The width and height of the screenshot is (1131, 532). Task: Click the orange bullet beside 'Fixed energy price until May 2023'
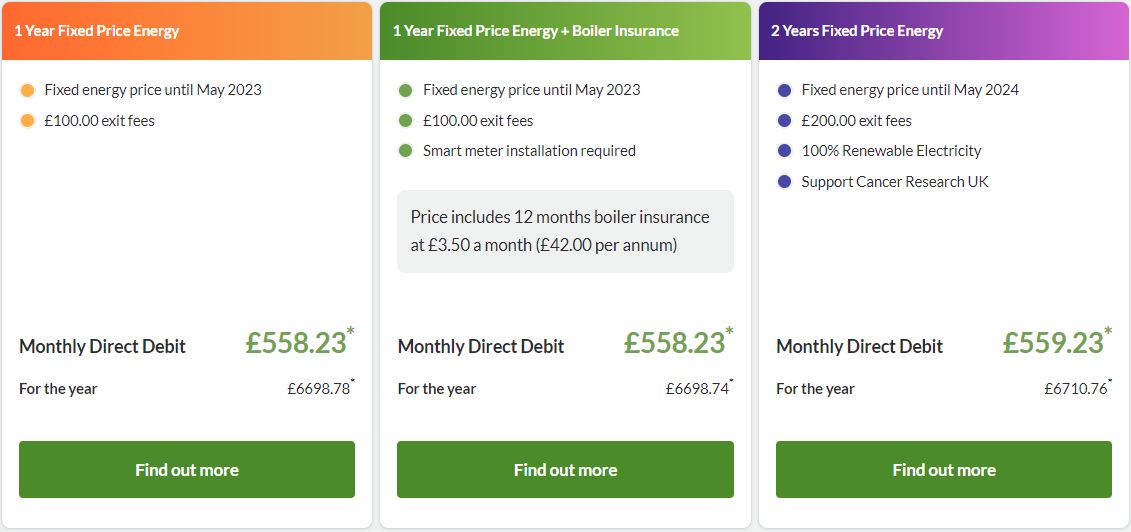coord(27,91)
